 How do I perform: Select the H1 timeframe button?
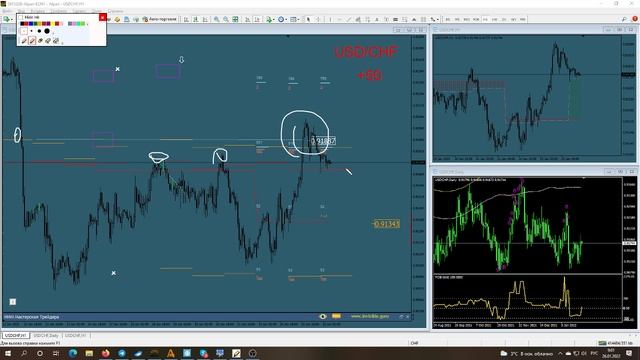[485, 19]
